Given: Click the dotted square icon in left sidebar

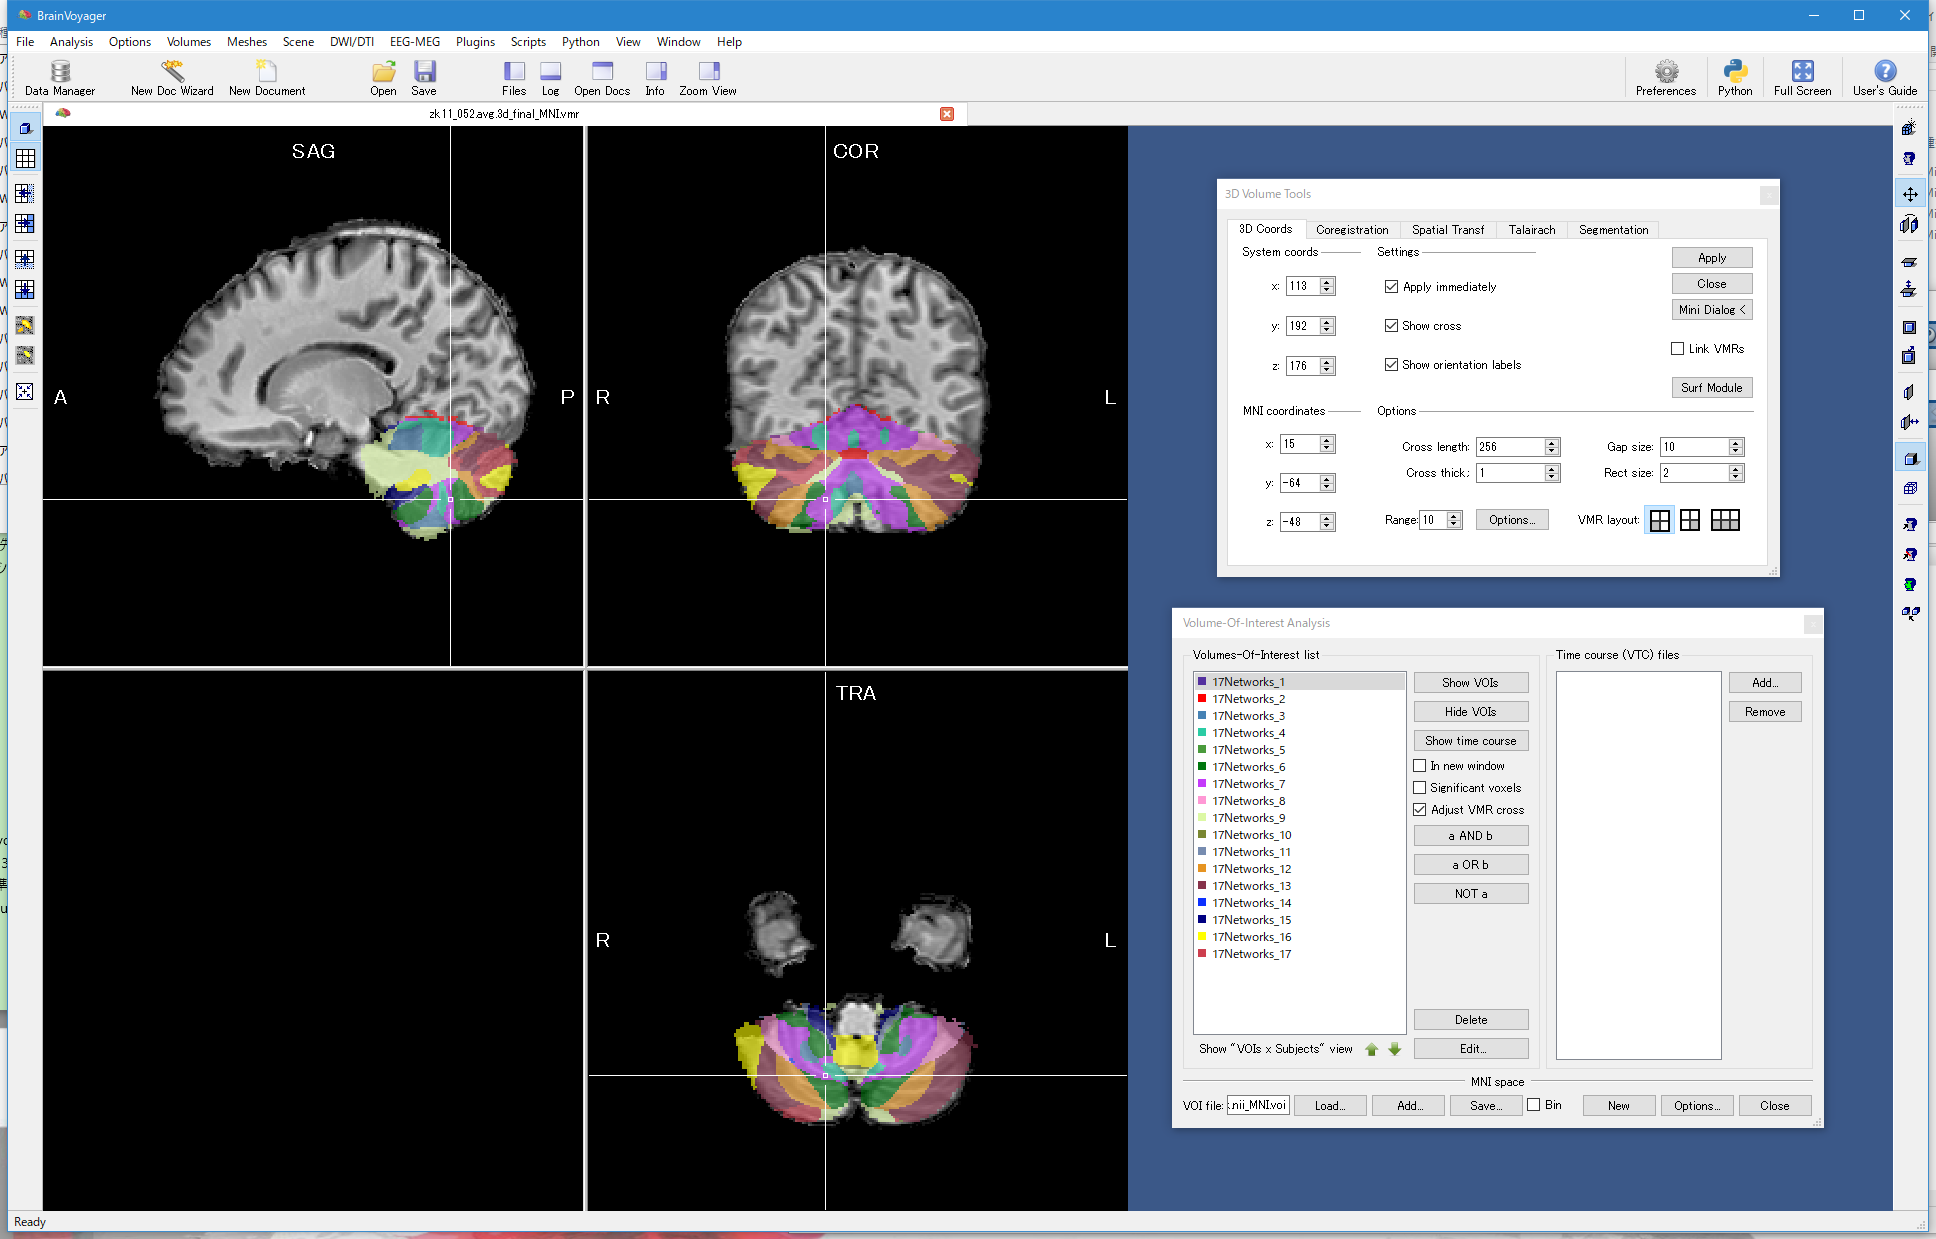Looking at the screenshot, I should [x=25, y=391].
